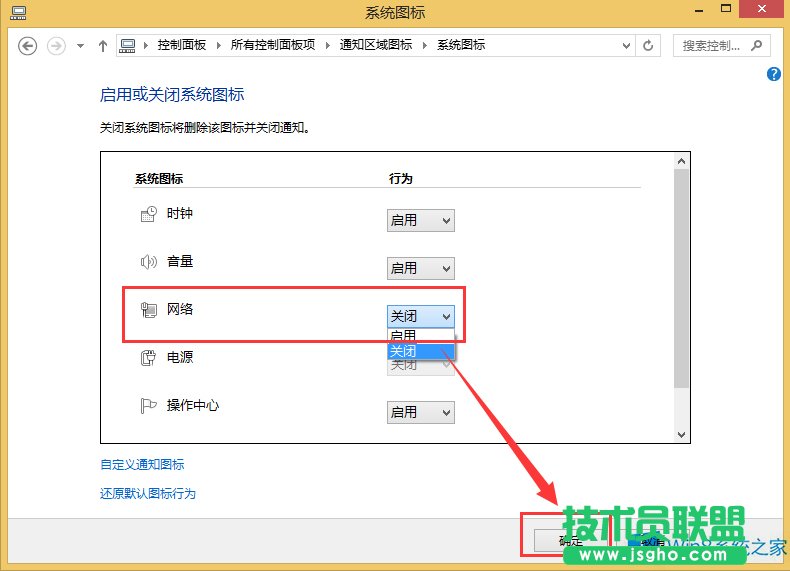The height and width of the screenshot is (571, 790).
Task: Select 控制面板 in the breadcrumb path
Action: coord(181,45)
